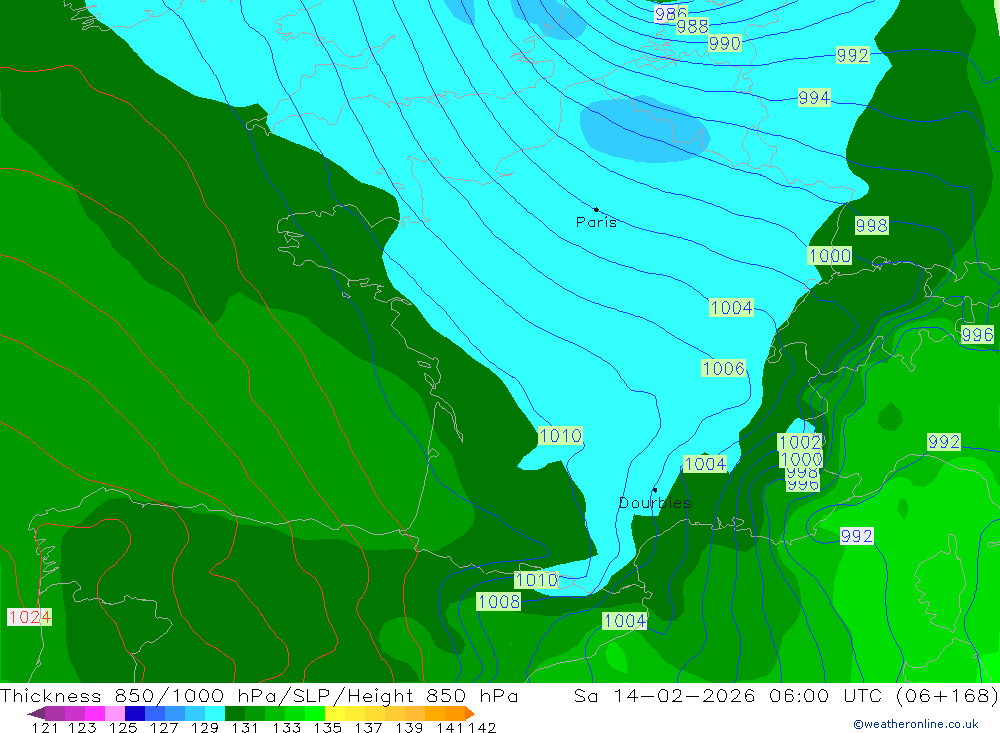Screen dimensions: 1000x733
Task: Click the 142 legend value
Action: pos(482,728)
